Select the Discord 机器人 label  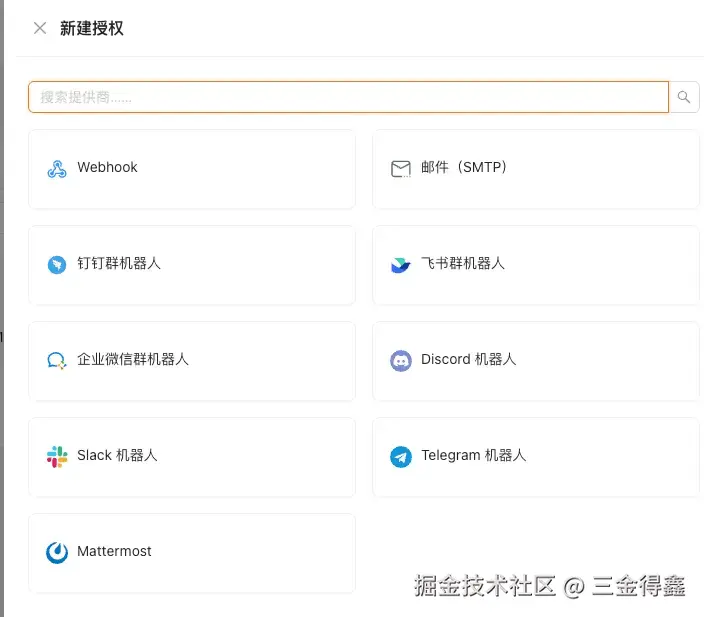click(468, 359)
